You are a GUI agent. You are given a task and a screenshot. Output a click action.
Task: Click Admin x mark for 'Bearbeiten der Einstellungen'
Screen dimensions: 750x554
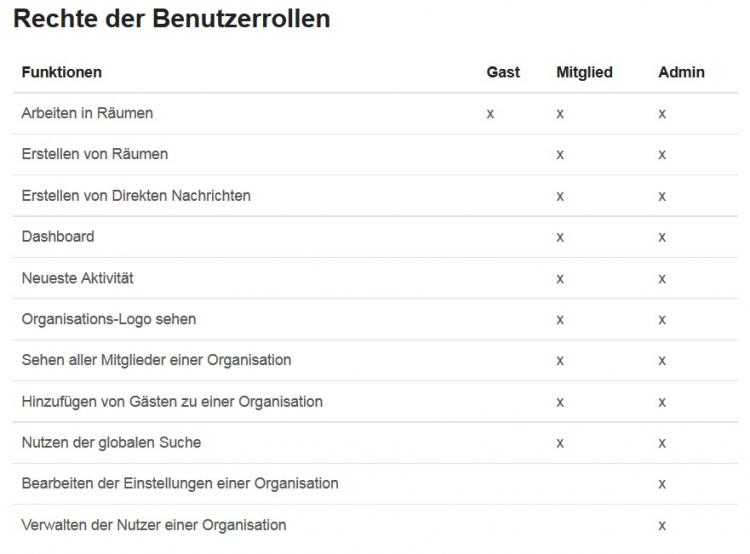point(662,484)
